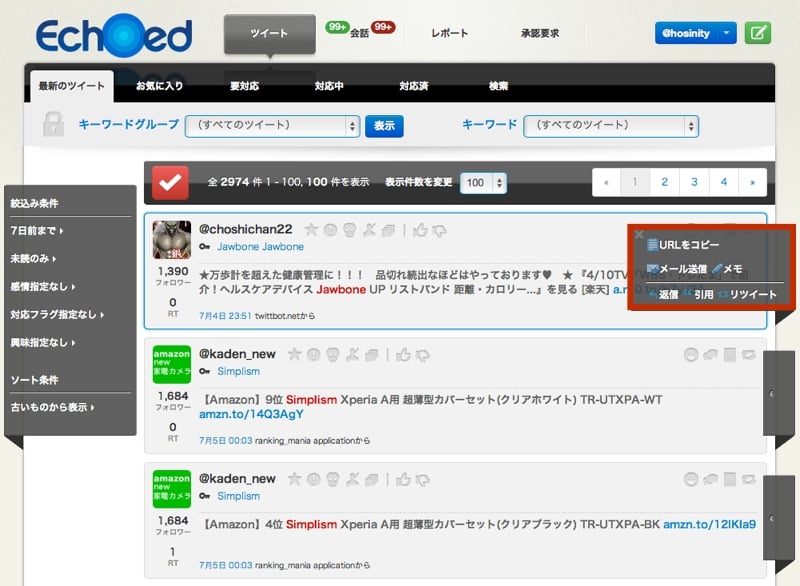This screenshot has width=800, height=586.
Task: Open the キーワード dropdown
Action: point(611,126)
